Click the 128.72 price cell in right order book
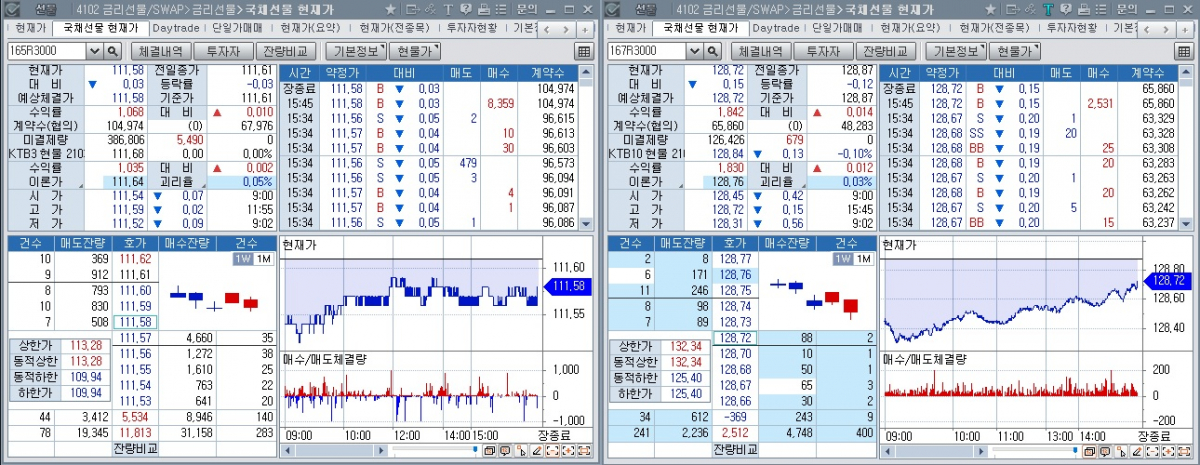This screenshot has width=1200, height=465. coord(733,338)
